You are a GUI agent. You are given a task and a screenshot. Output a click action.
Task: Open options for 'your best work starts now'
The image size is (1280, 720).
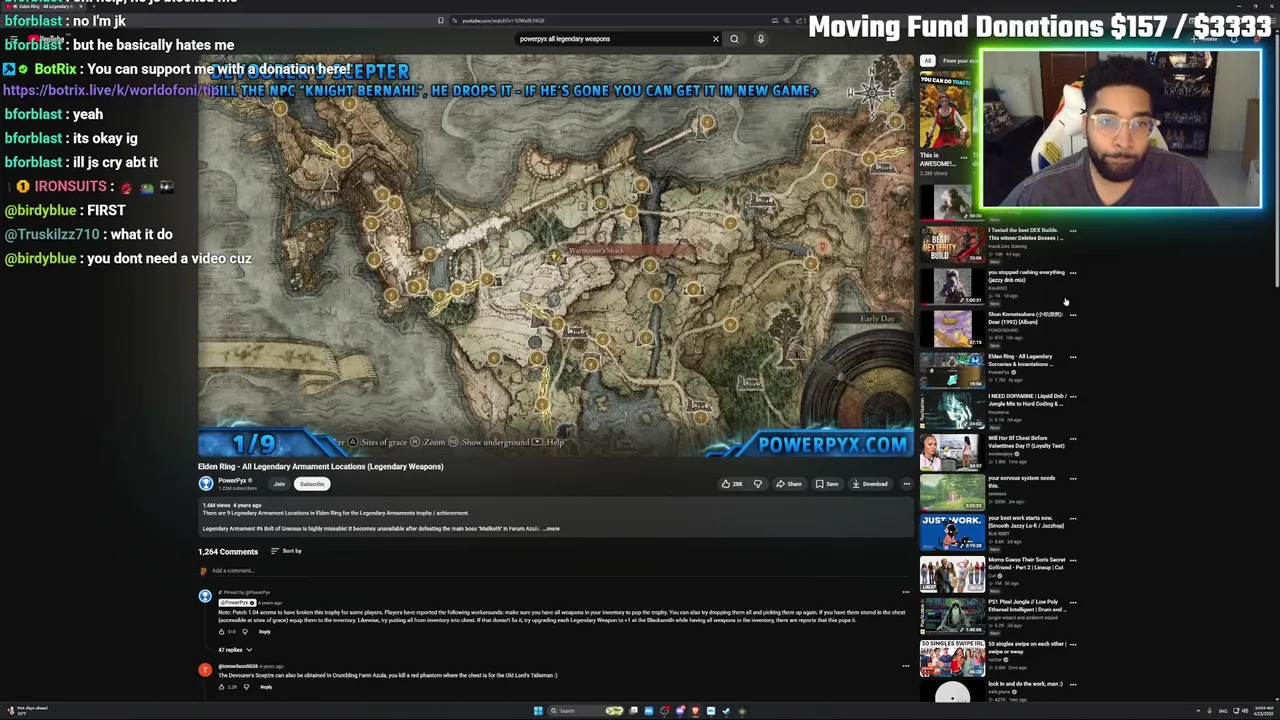click(1073, 519)
